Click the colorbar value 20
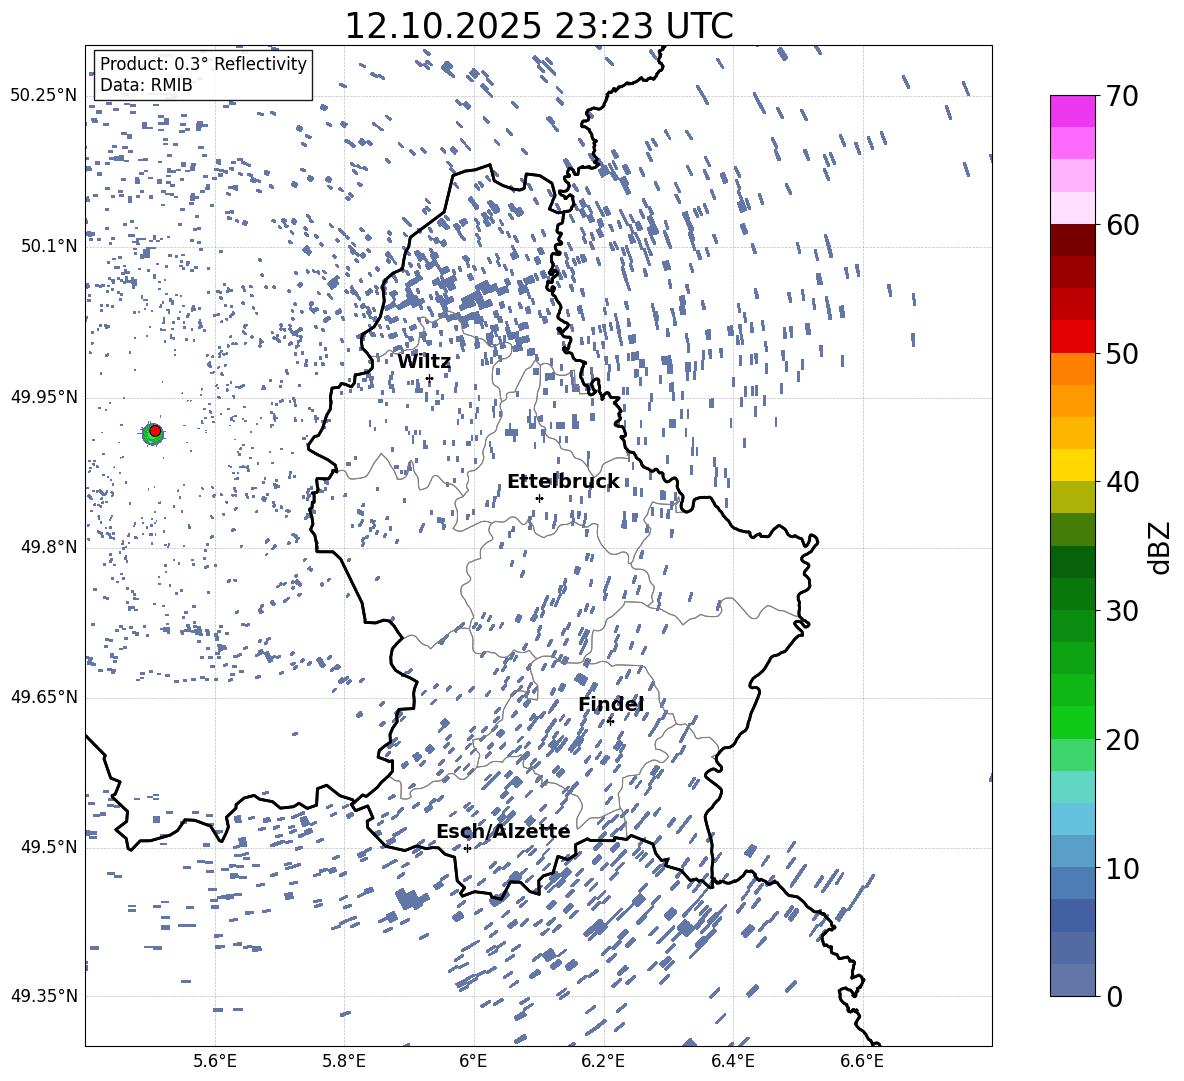1184x1081 pixels. [1122, 739]
